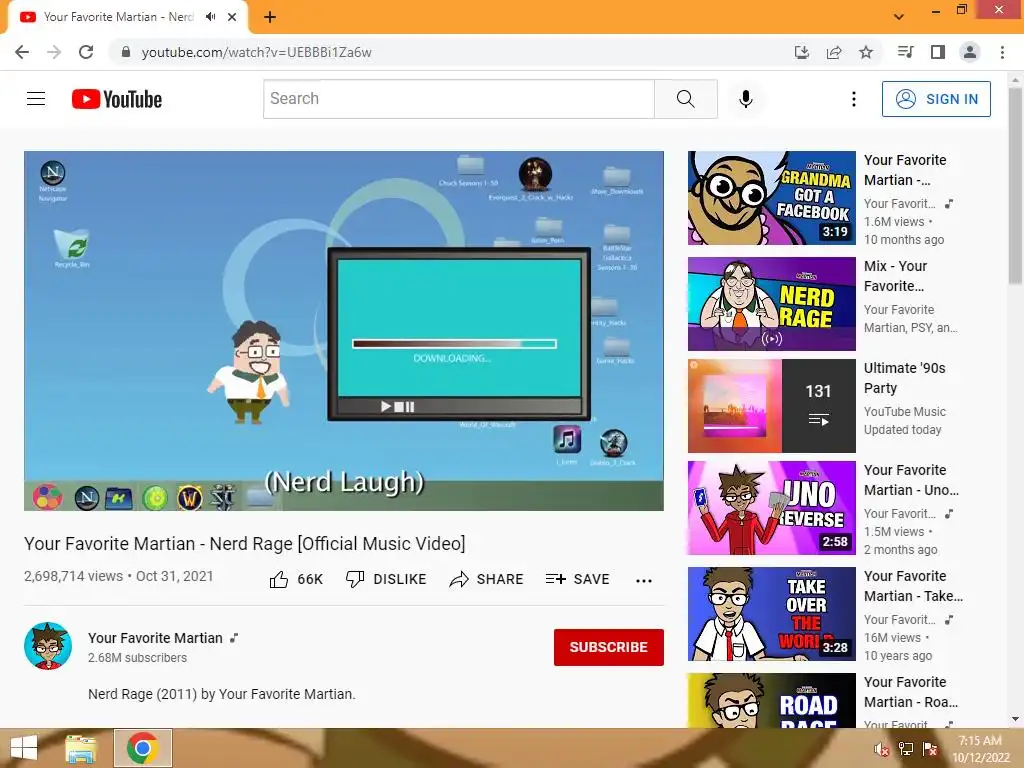The image size is (1024, 768).
Task: Toggle Chrome side panel icon
Action: click(938, 52)
